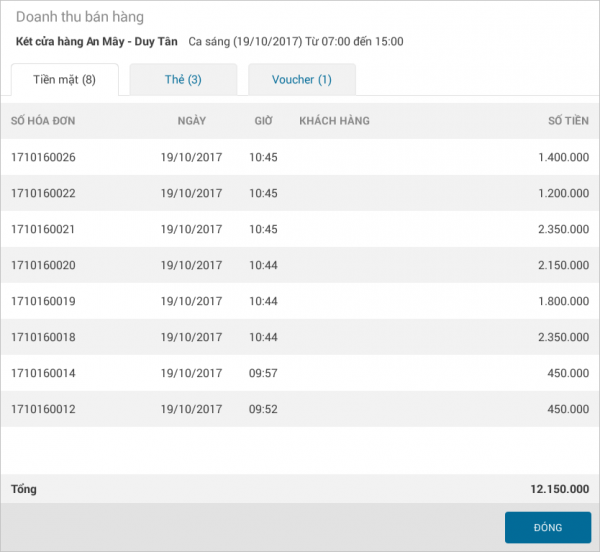This screenshot has width=600, height=552.
Task: Select invoice number 1710160021
Action: [x=43, y=229]
